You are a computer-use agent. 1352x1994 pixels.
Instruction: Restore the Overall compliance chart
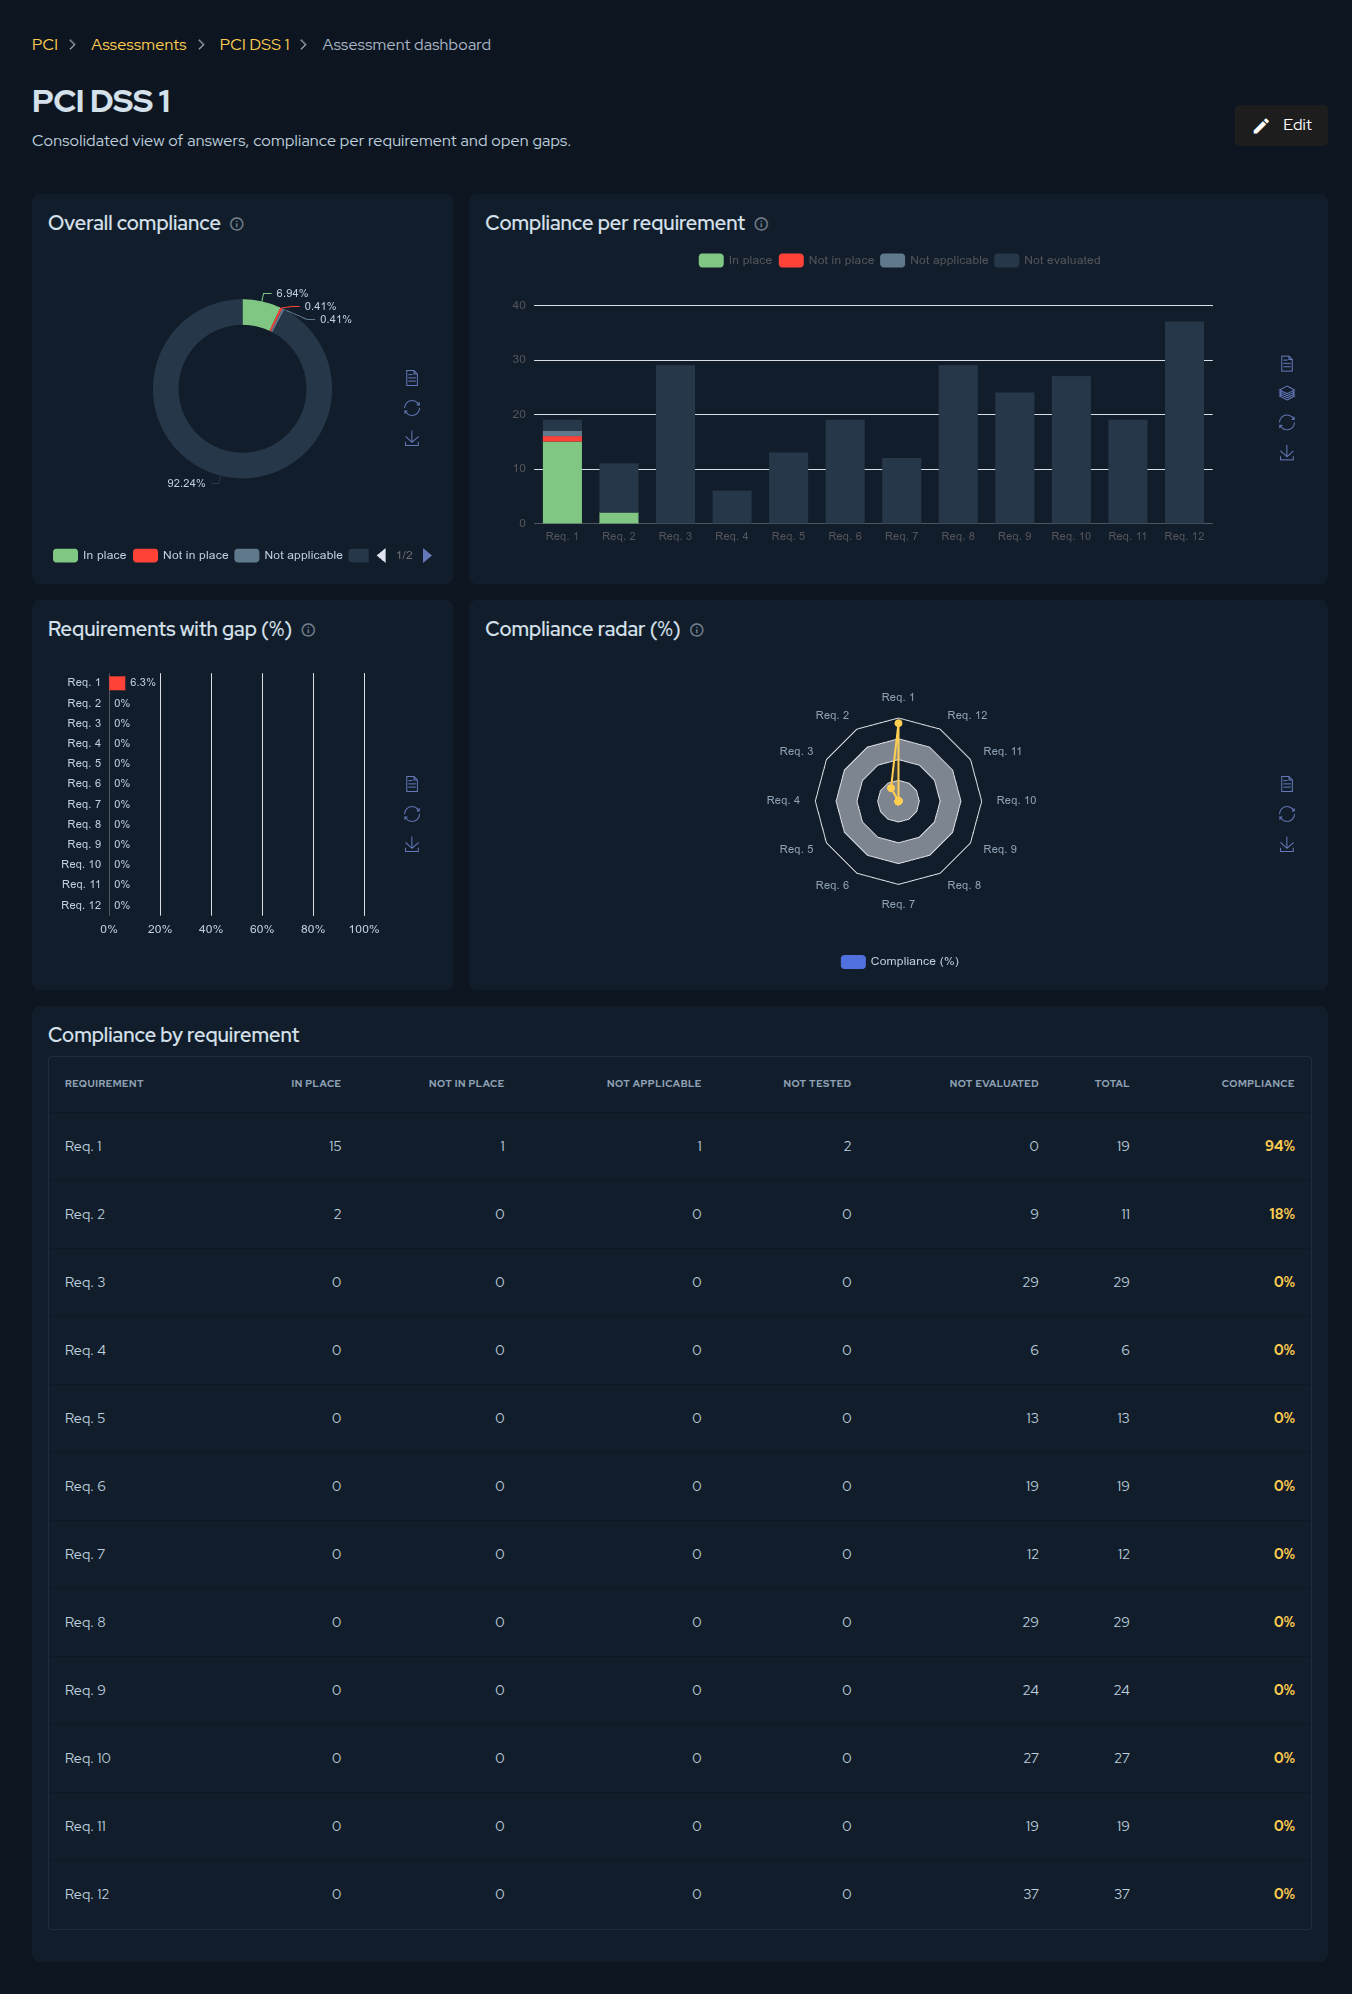point(412,408)
